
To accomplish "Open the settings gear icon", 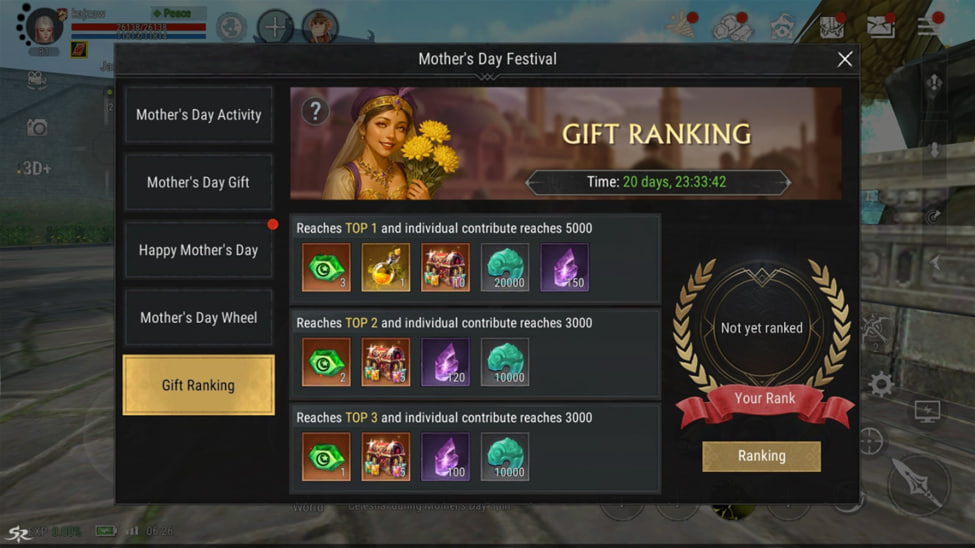I will 880,384.
